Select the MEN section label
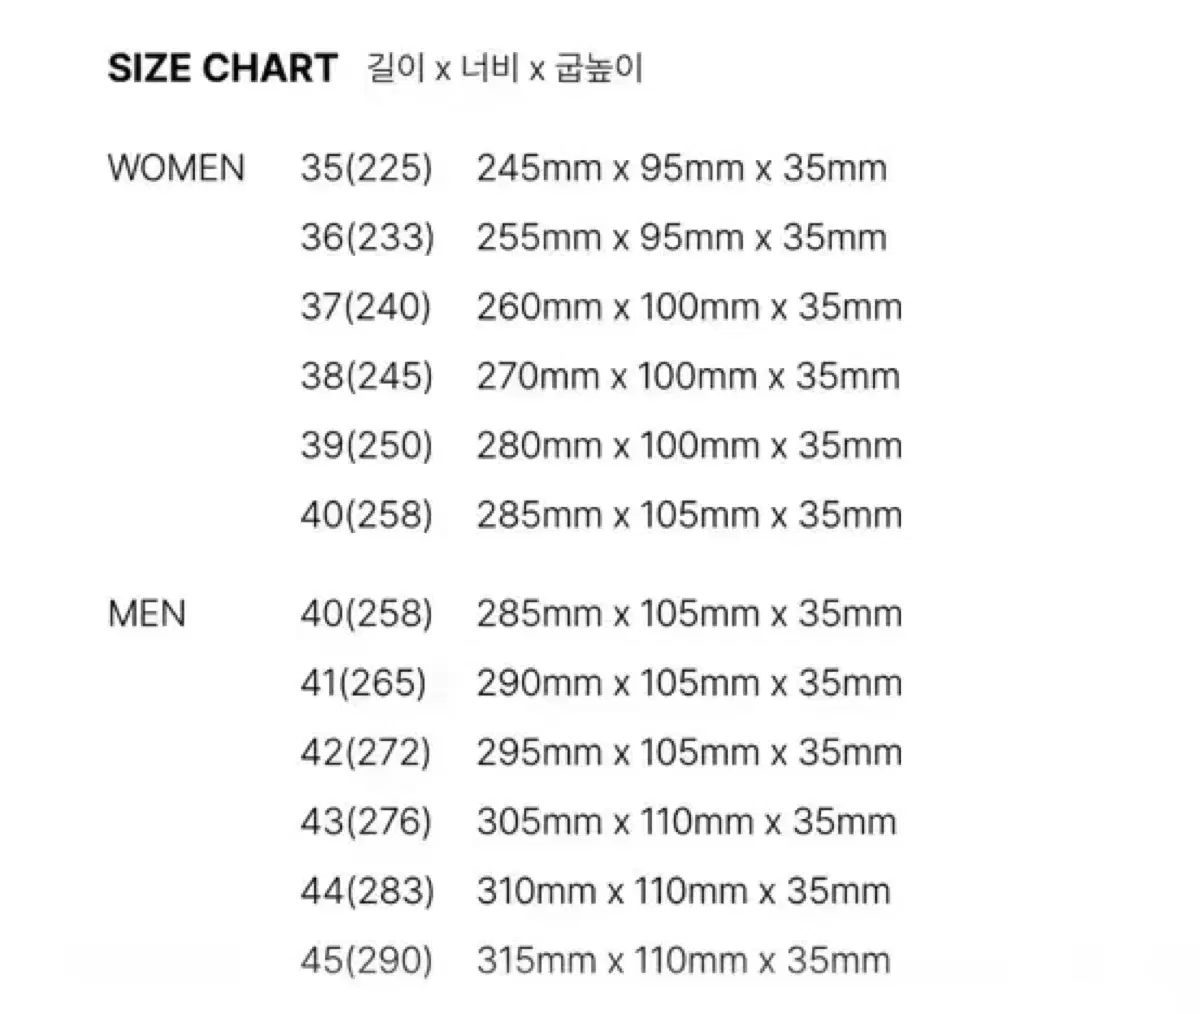This screenshot has height=1014, width=1200. tap(147, 613)
